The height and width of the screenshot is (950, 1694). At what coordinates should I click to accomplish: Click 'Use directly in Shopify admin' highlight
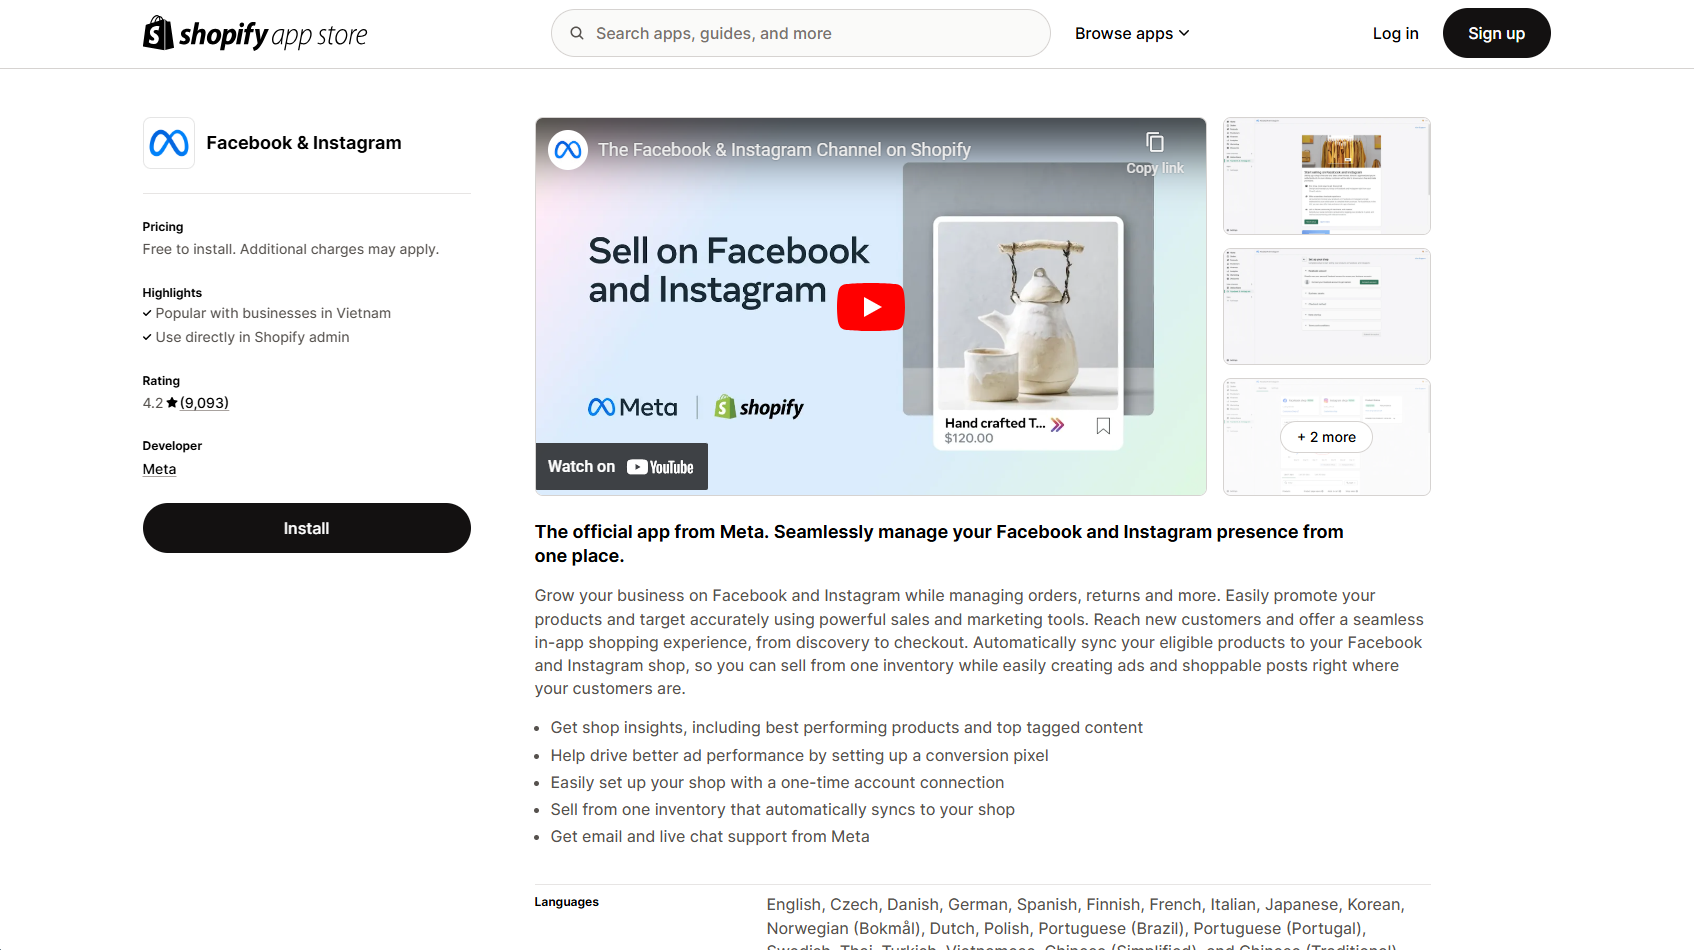pos(252,337)
